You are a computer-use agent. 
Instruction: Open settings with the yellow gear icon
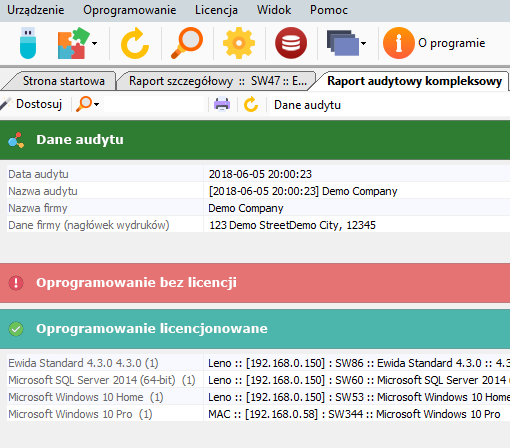click(239, 43)
